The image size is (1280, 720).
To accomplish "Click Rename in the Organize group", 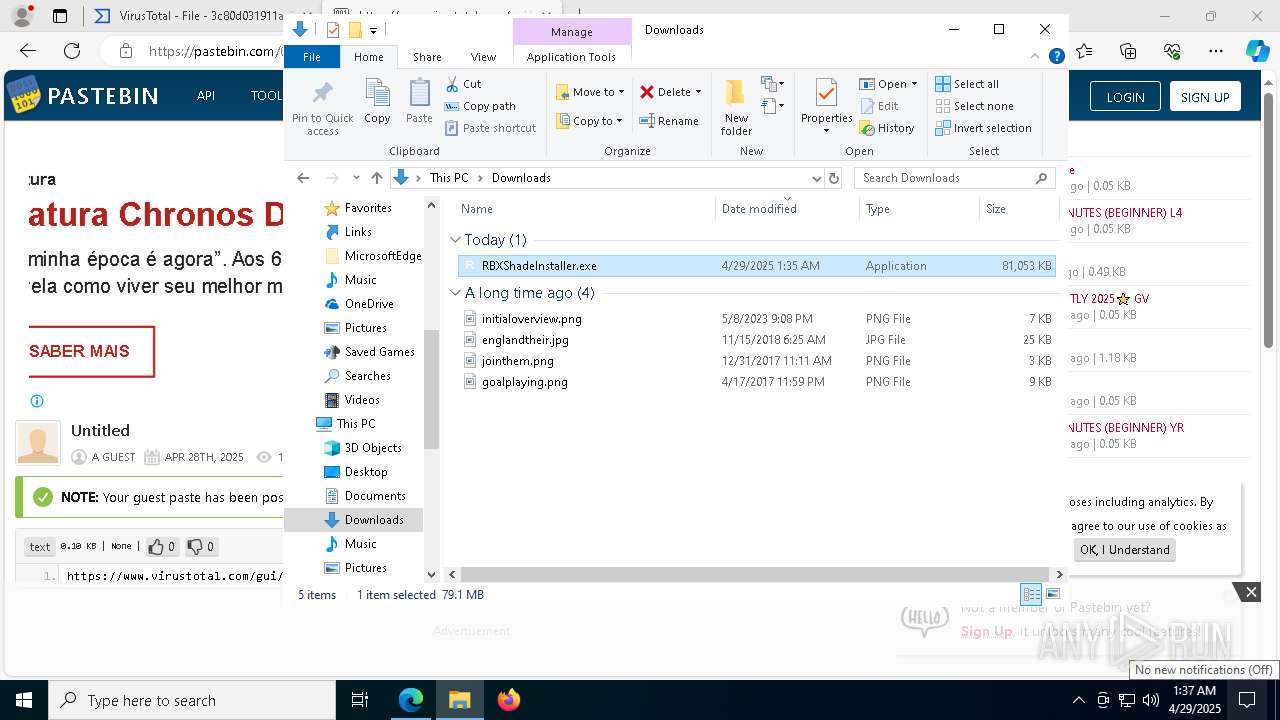I will (x=669, y=121).
